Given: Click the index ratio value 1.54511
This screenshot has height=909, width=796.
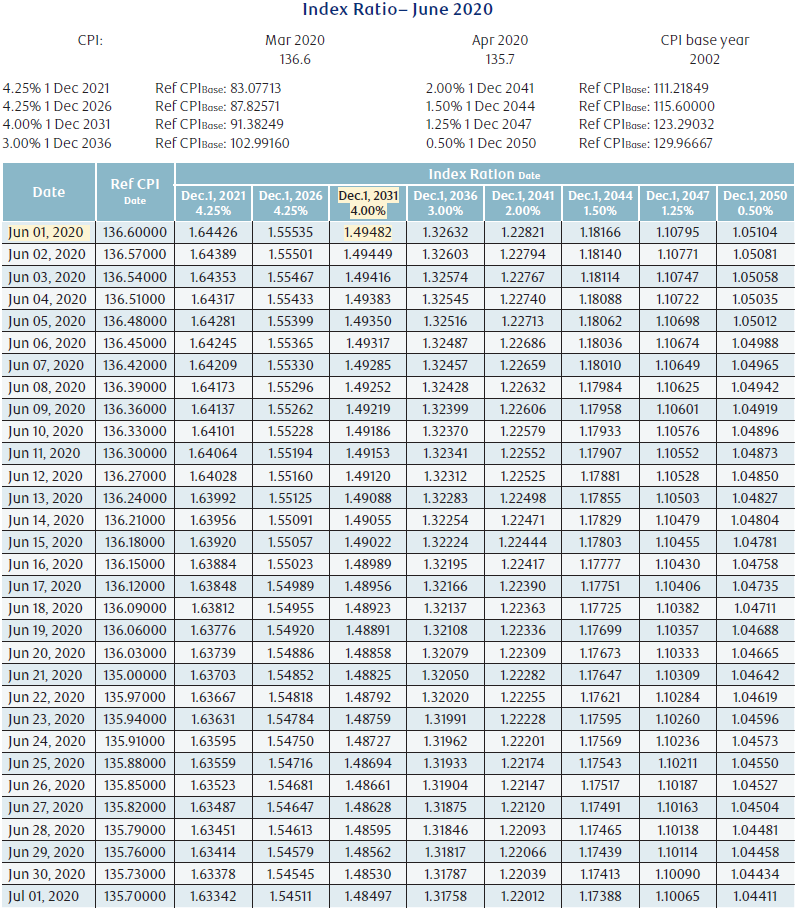Looking at the screenshot, I should (290, 896).
